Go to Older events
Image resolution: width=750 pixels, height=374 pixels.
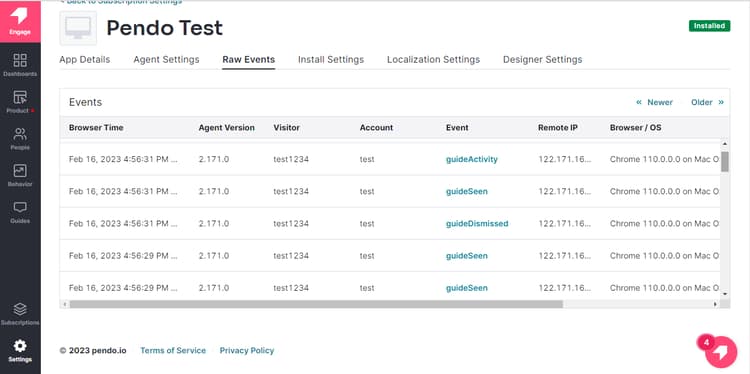[x=707, y=102]
